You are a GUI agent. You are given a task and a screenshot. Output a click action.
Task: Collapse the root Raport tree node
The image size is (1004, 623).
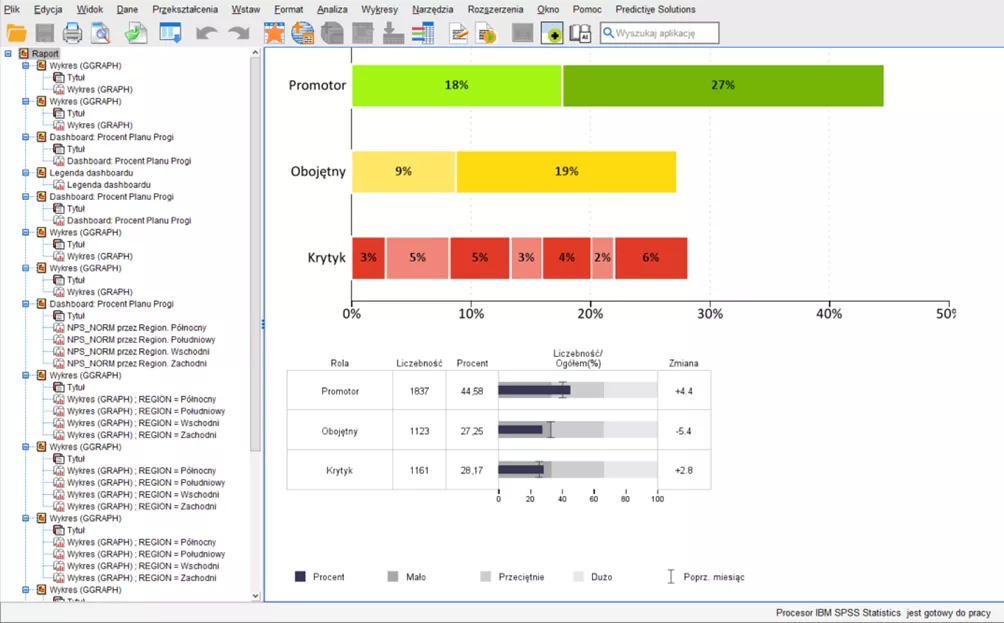[x=9, y=54]
